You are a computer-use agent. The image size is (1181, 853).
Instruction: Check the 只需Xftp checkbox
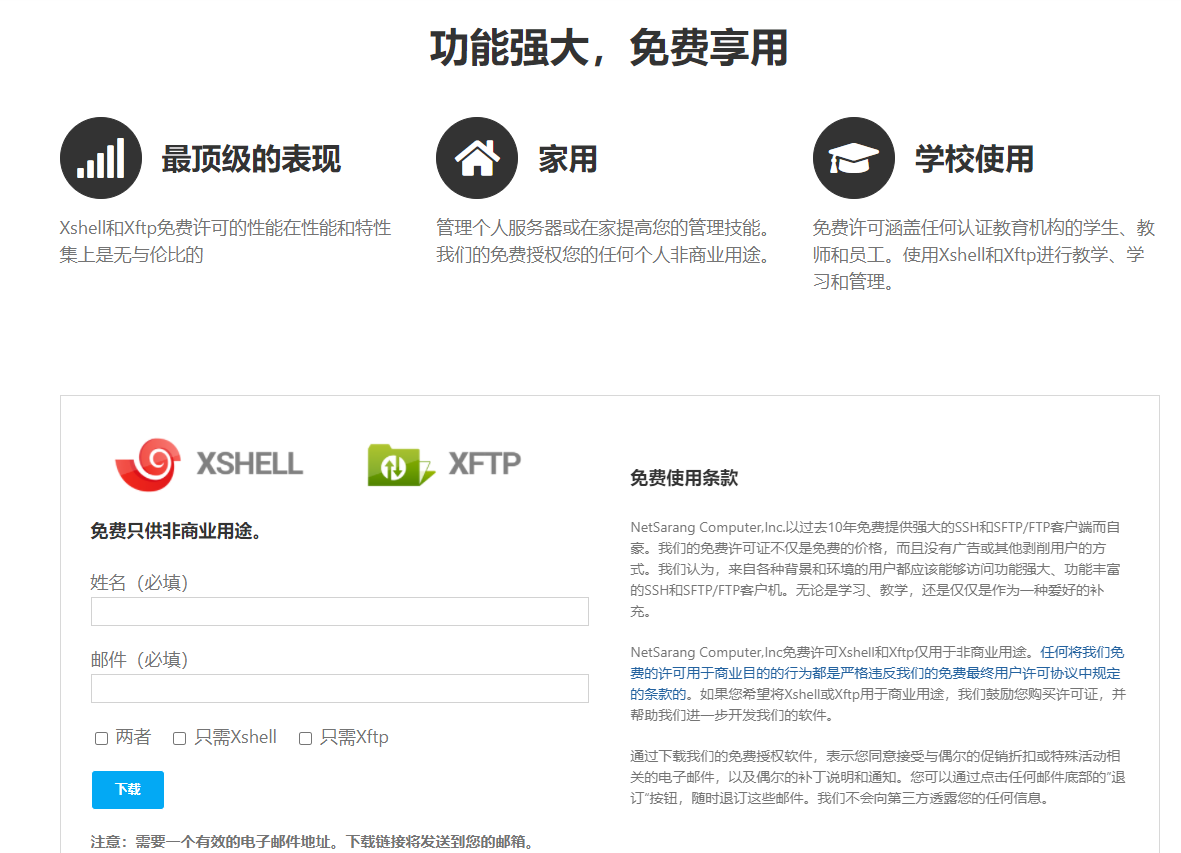[x=305, y=739]
